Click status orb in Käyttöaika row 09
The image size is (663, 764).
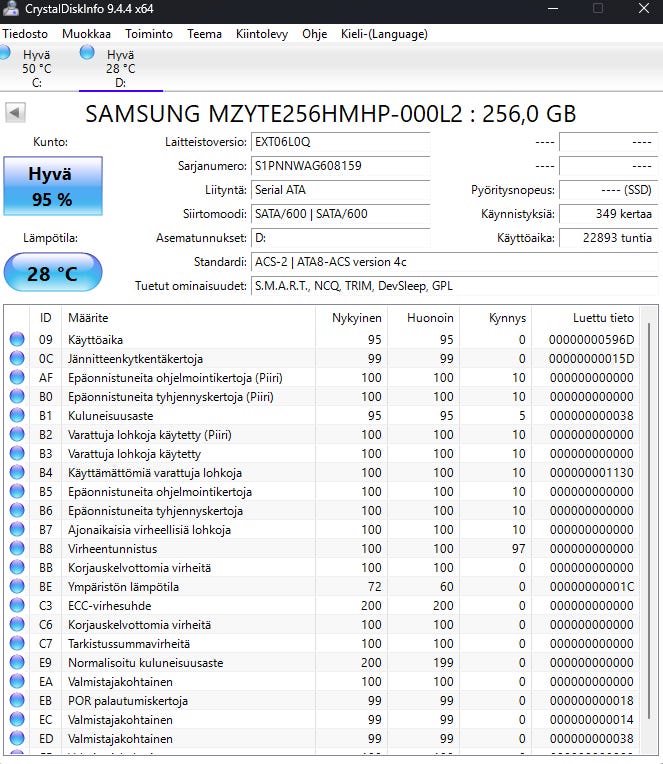pos(17,339)
